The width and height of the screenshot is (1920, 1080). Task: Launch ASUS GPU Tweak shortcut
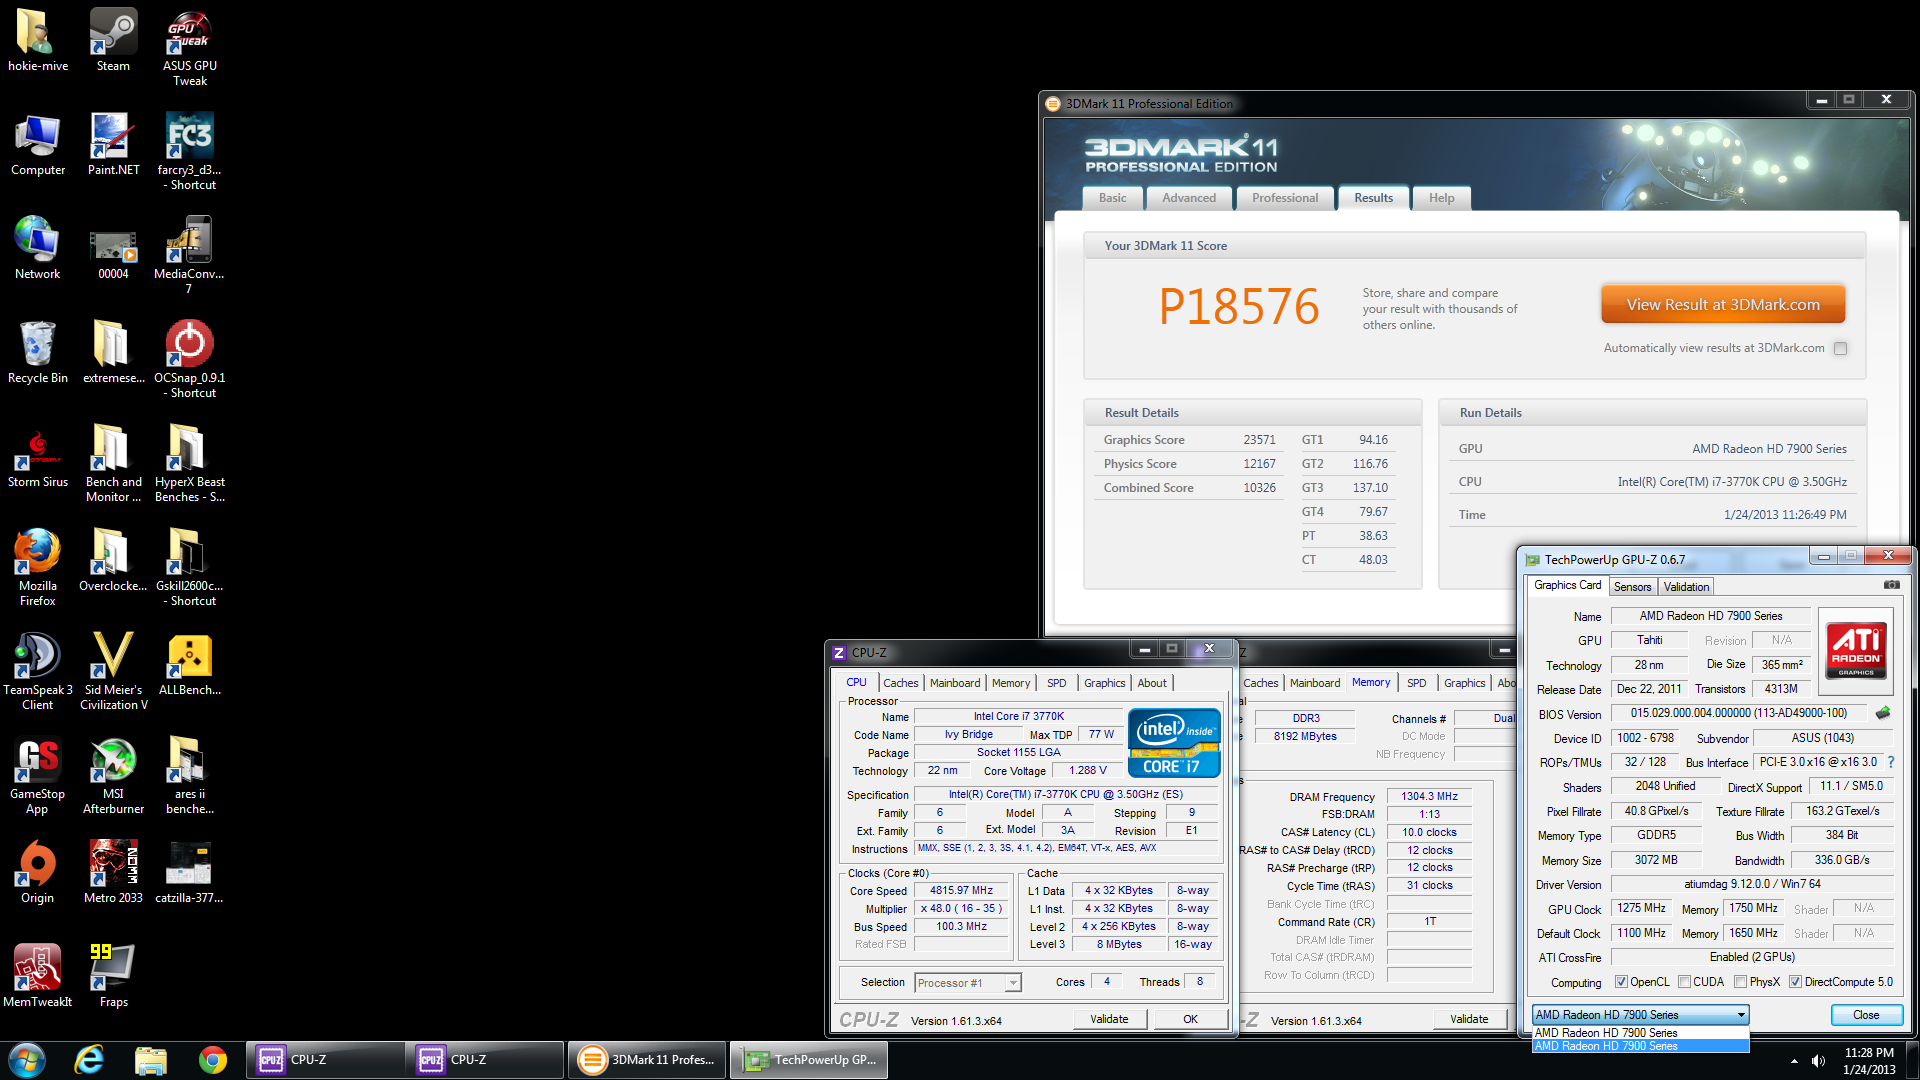pyautogui.click(x=189, y=47)
